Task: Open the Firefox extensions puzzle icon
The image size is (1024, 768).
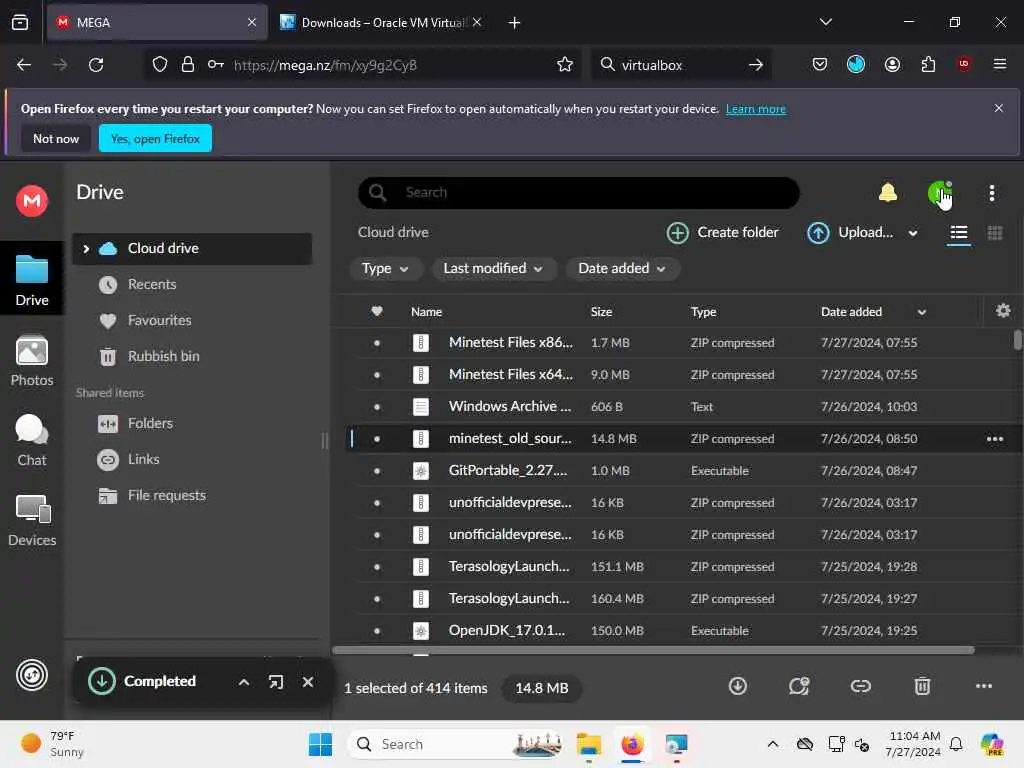Action: [928, 64]
